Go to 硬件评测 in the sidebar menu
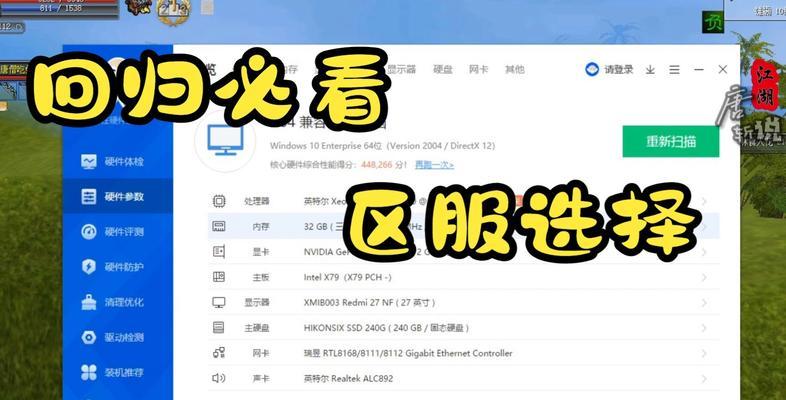786x400 pixels. [124, 232]
